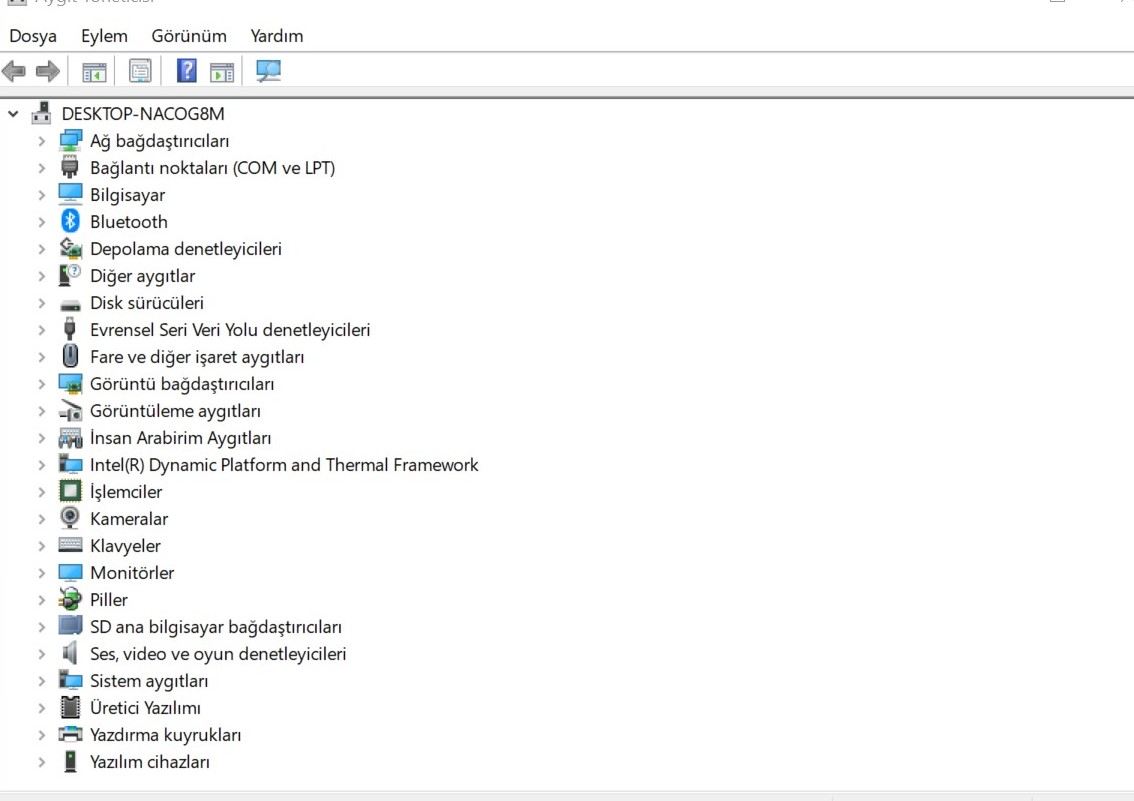This screenshot has width=1134, height=801.
Task: Click the blue Help question mark icon
Action: 185,70
